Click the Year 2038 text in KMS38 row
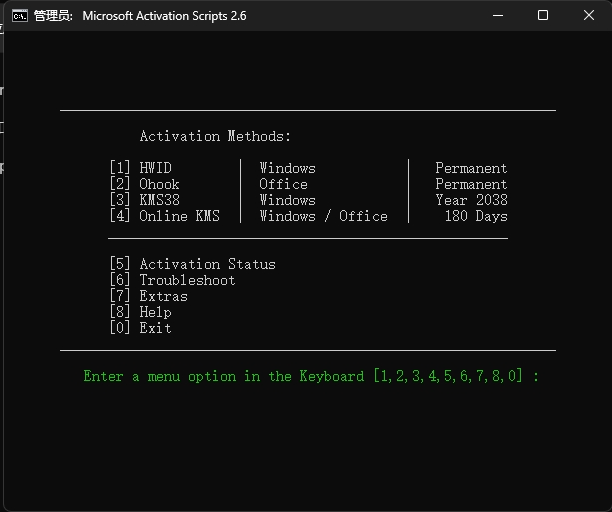The image size is (612, 512). [x=471, y=200]
